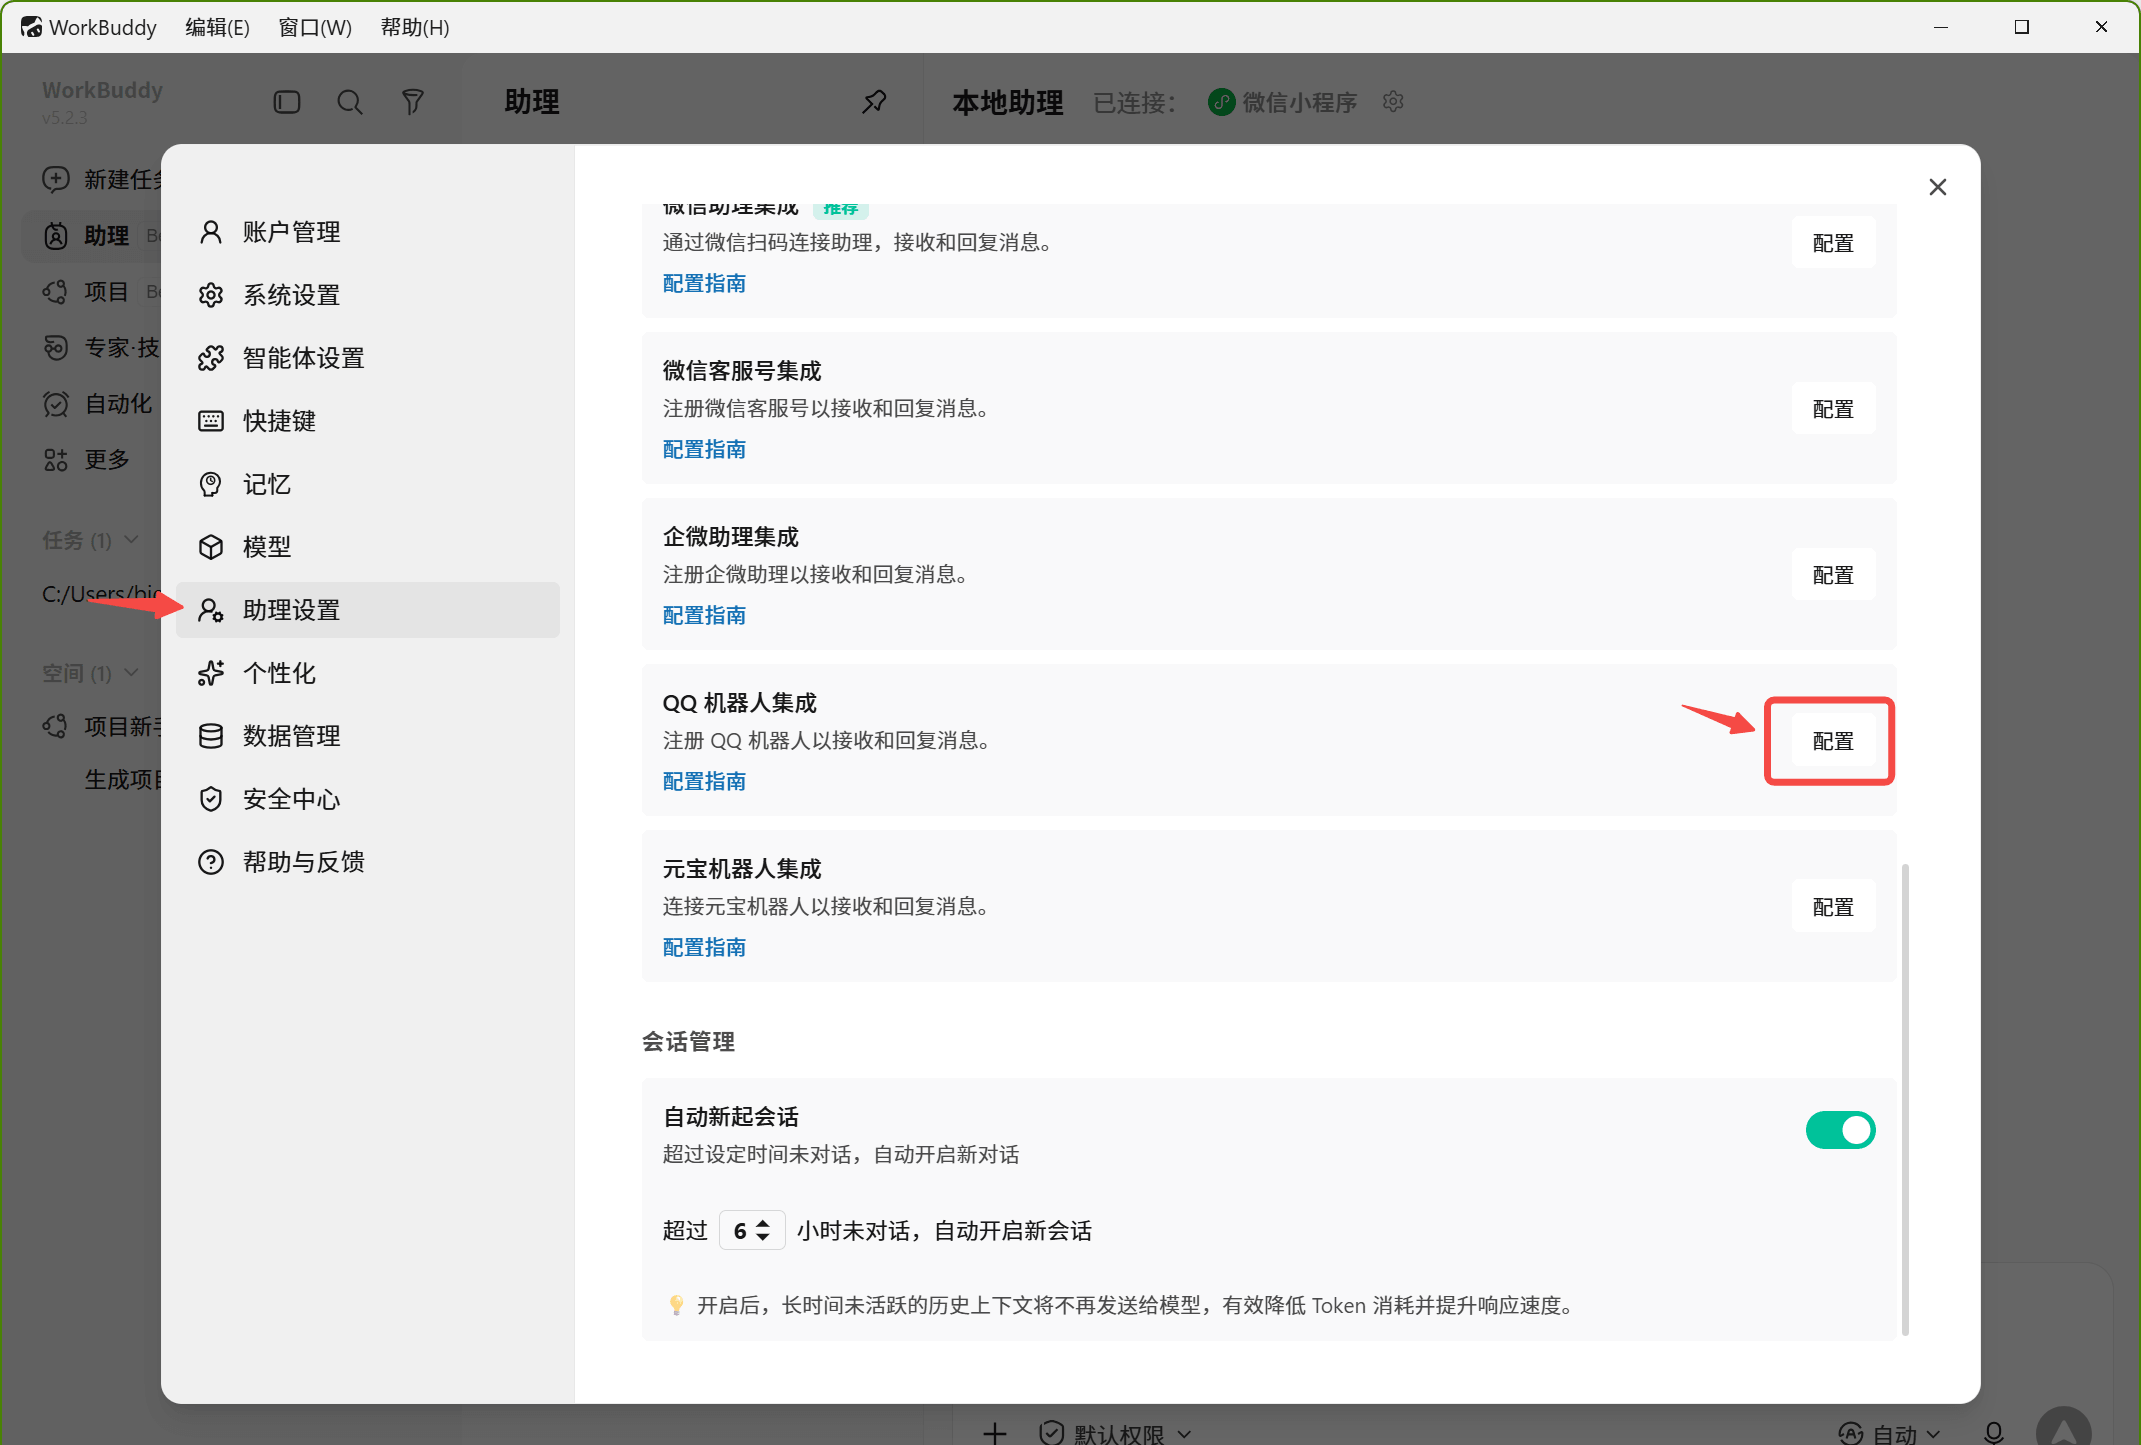The height and width of the screenshot is (1445, 2141).
Task: Disable the 自动新起会话 toggle
Action: 1840,1130
